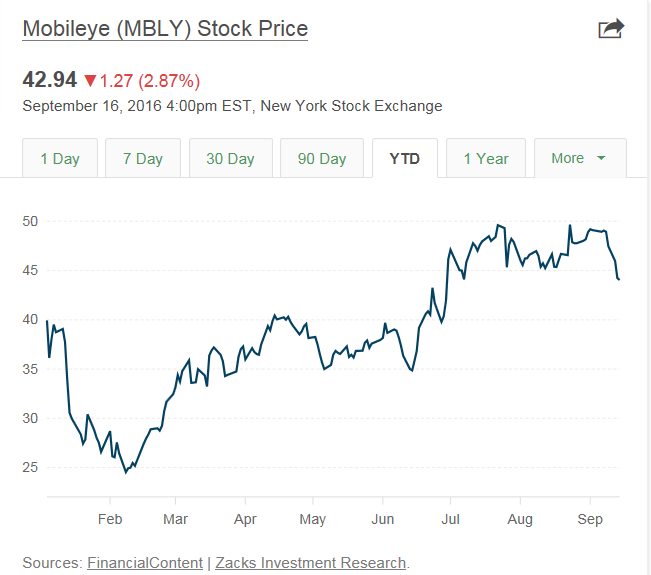Click the 25 label on the y-axis

tap(30, 467)
